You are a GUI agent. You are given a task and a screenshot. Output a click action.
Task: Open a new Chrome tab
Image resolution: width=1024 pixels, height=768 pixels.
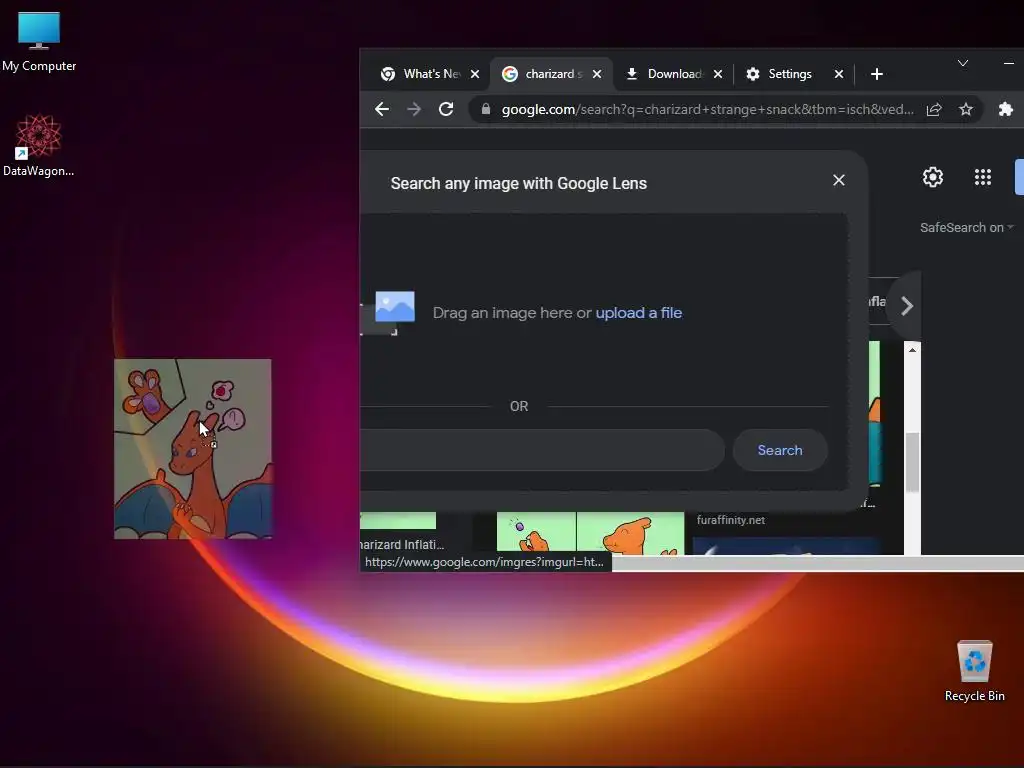(x=877, y=74)
